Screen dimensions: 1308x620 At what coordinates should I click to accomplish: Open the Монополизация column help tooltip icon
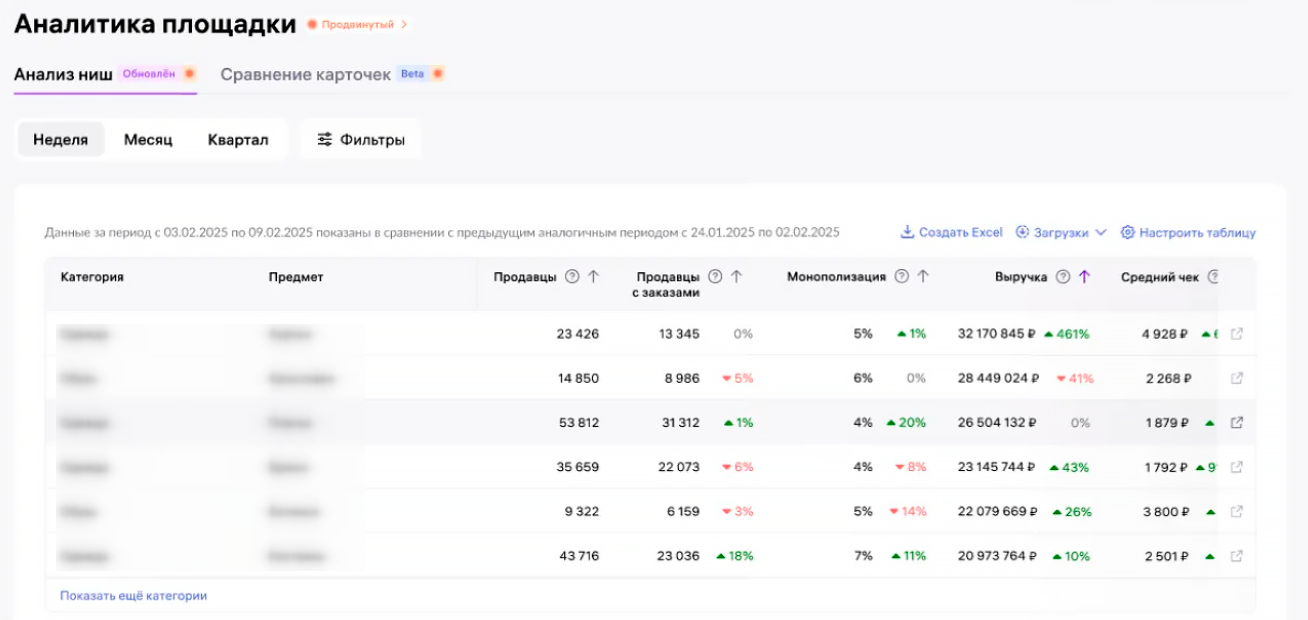(899, 276)
